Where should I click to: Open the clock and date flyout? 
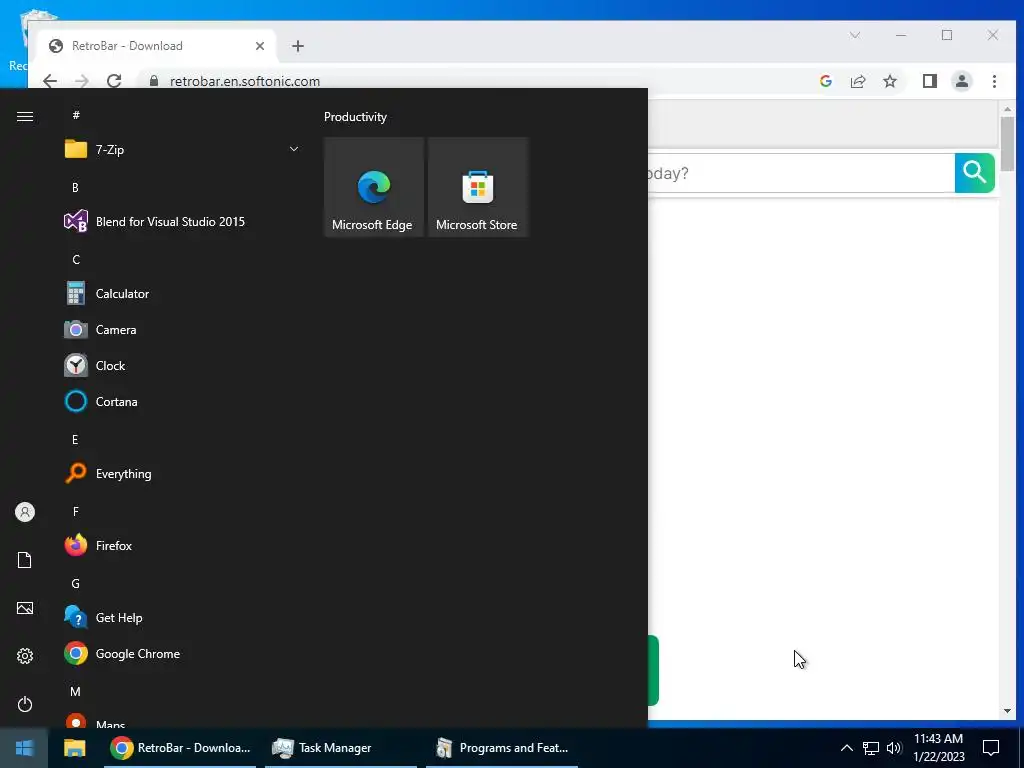click(938, 748)
